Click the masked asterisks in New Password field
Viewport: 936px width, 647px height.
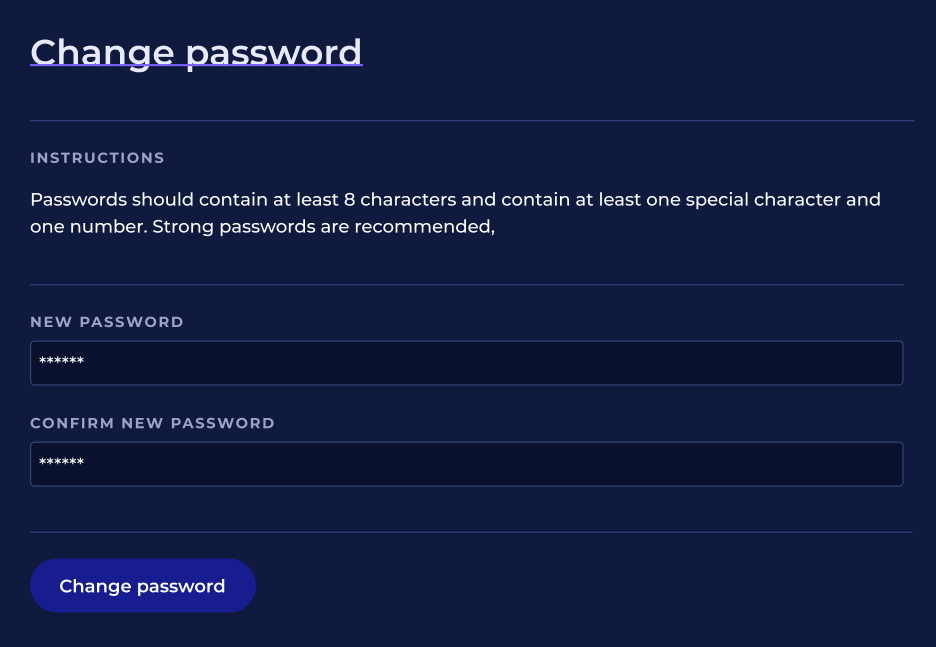61,363
